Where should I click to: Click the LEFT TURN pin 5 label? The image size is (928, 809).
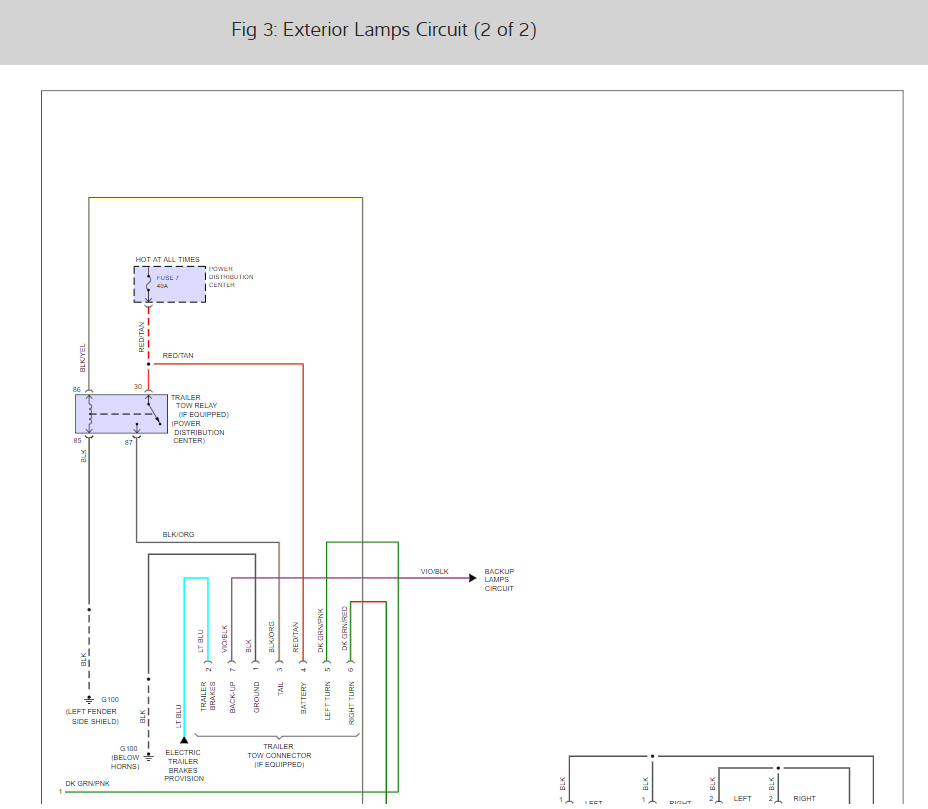(327, 701)
